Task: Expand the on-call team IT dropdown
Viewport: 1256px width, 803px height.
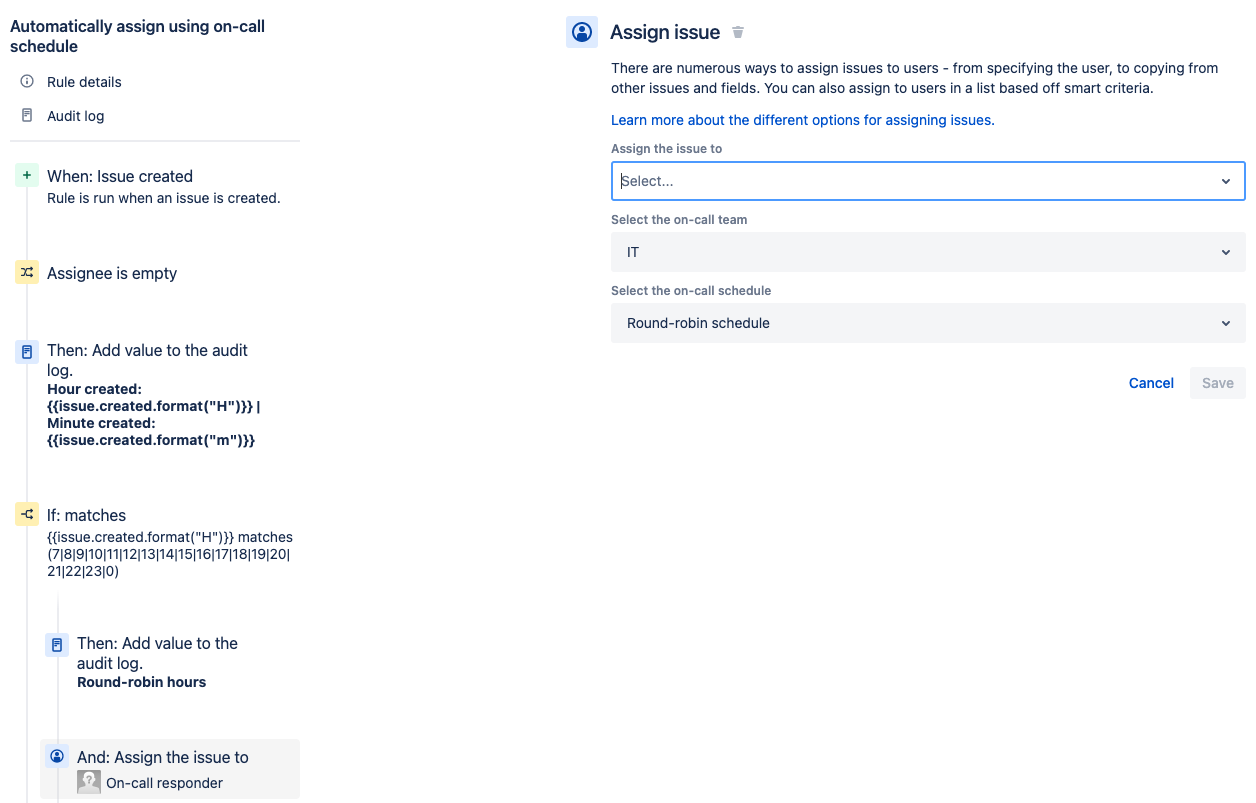Action: coord(928,252)
